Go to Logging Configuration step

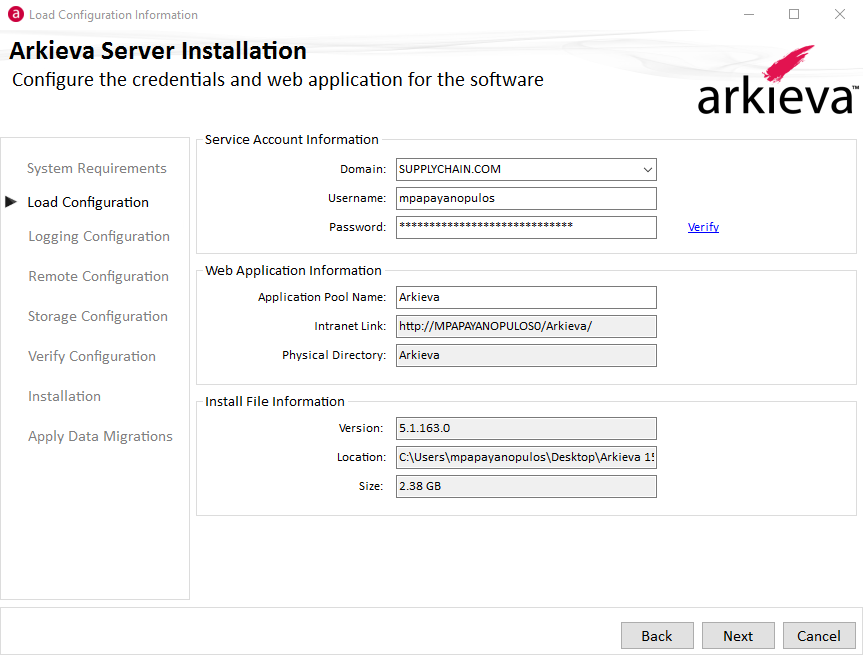click(x=99, y=237)
